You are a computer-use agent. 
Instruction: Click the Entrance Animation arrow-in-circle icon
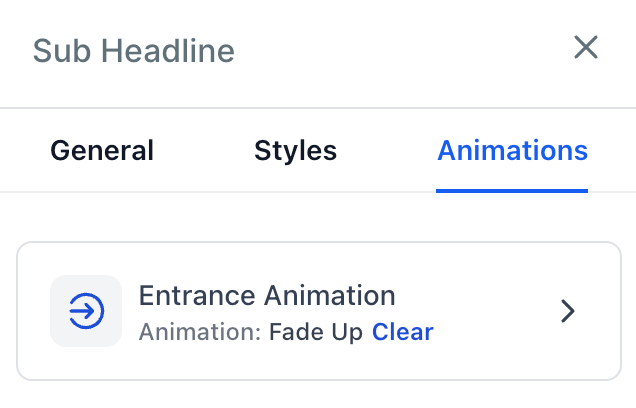(86, 311)
